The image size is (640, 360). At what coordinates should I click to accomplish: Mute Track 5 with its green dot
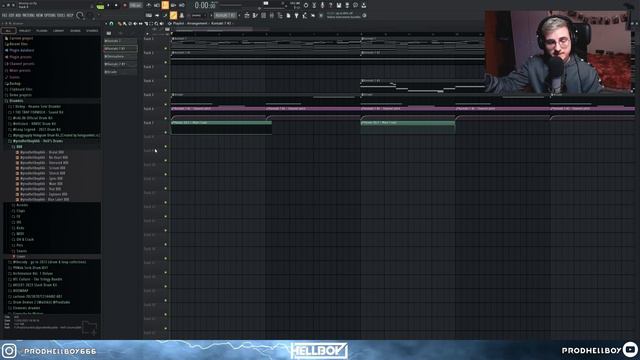tap(166, 104)
